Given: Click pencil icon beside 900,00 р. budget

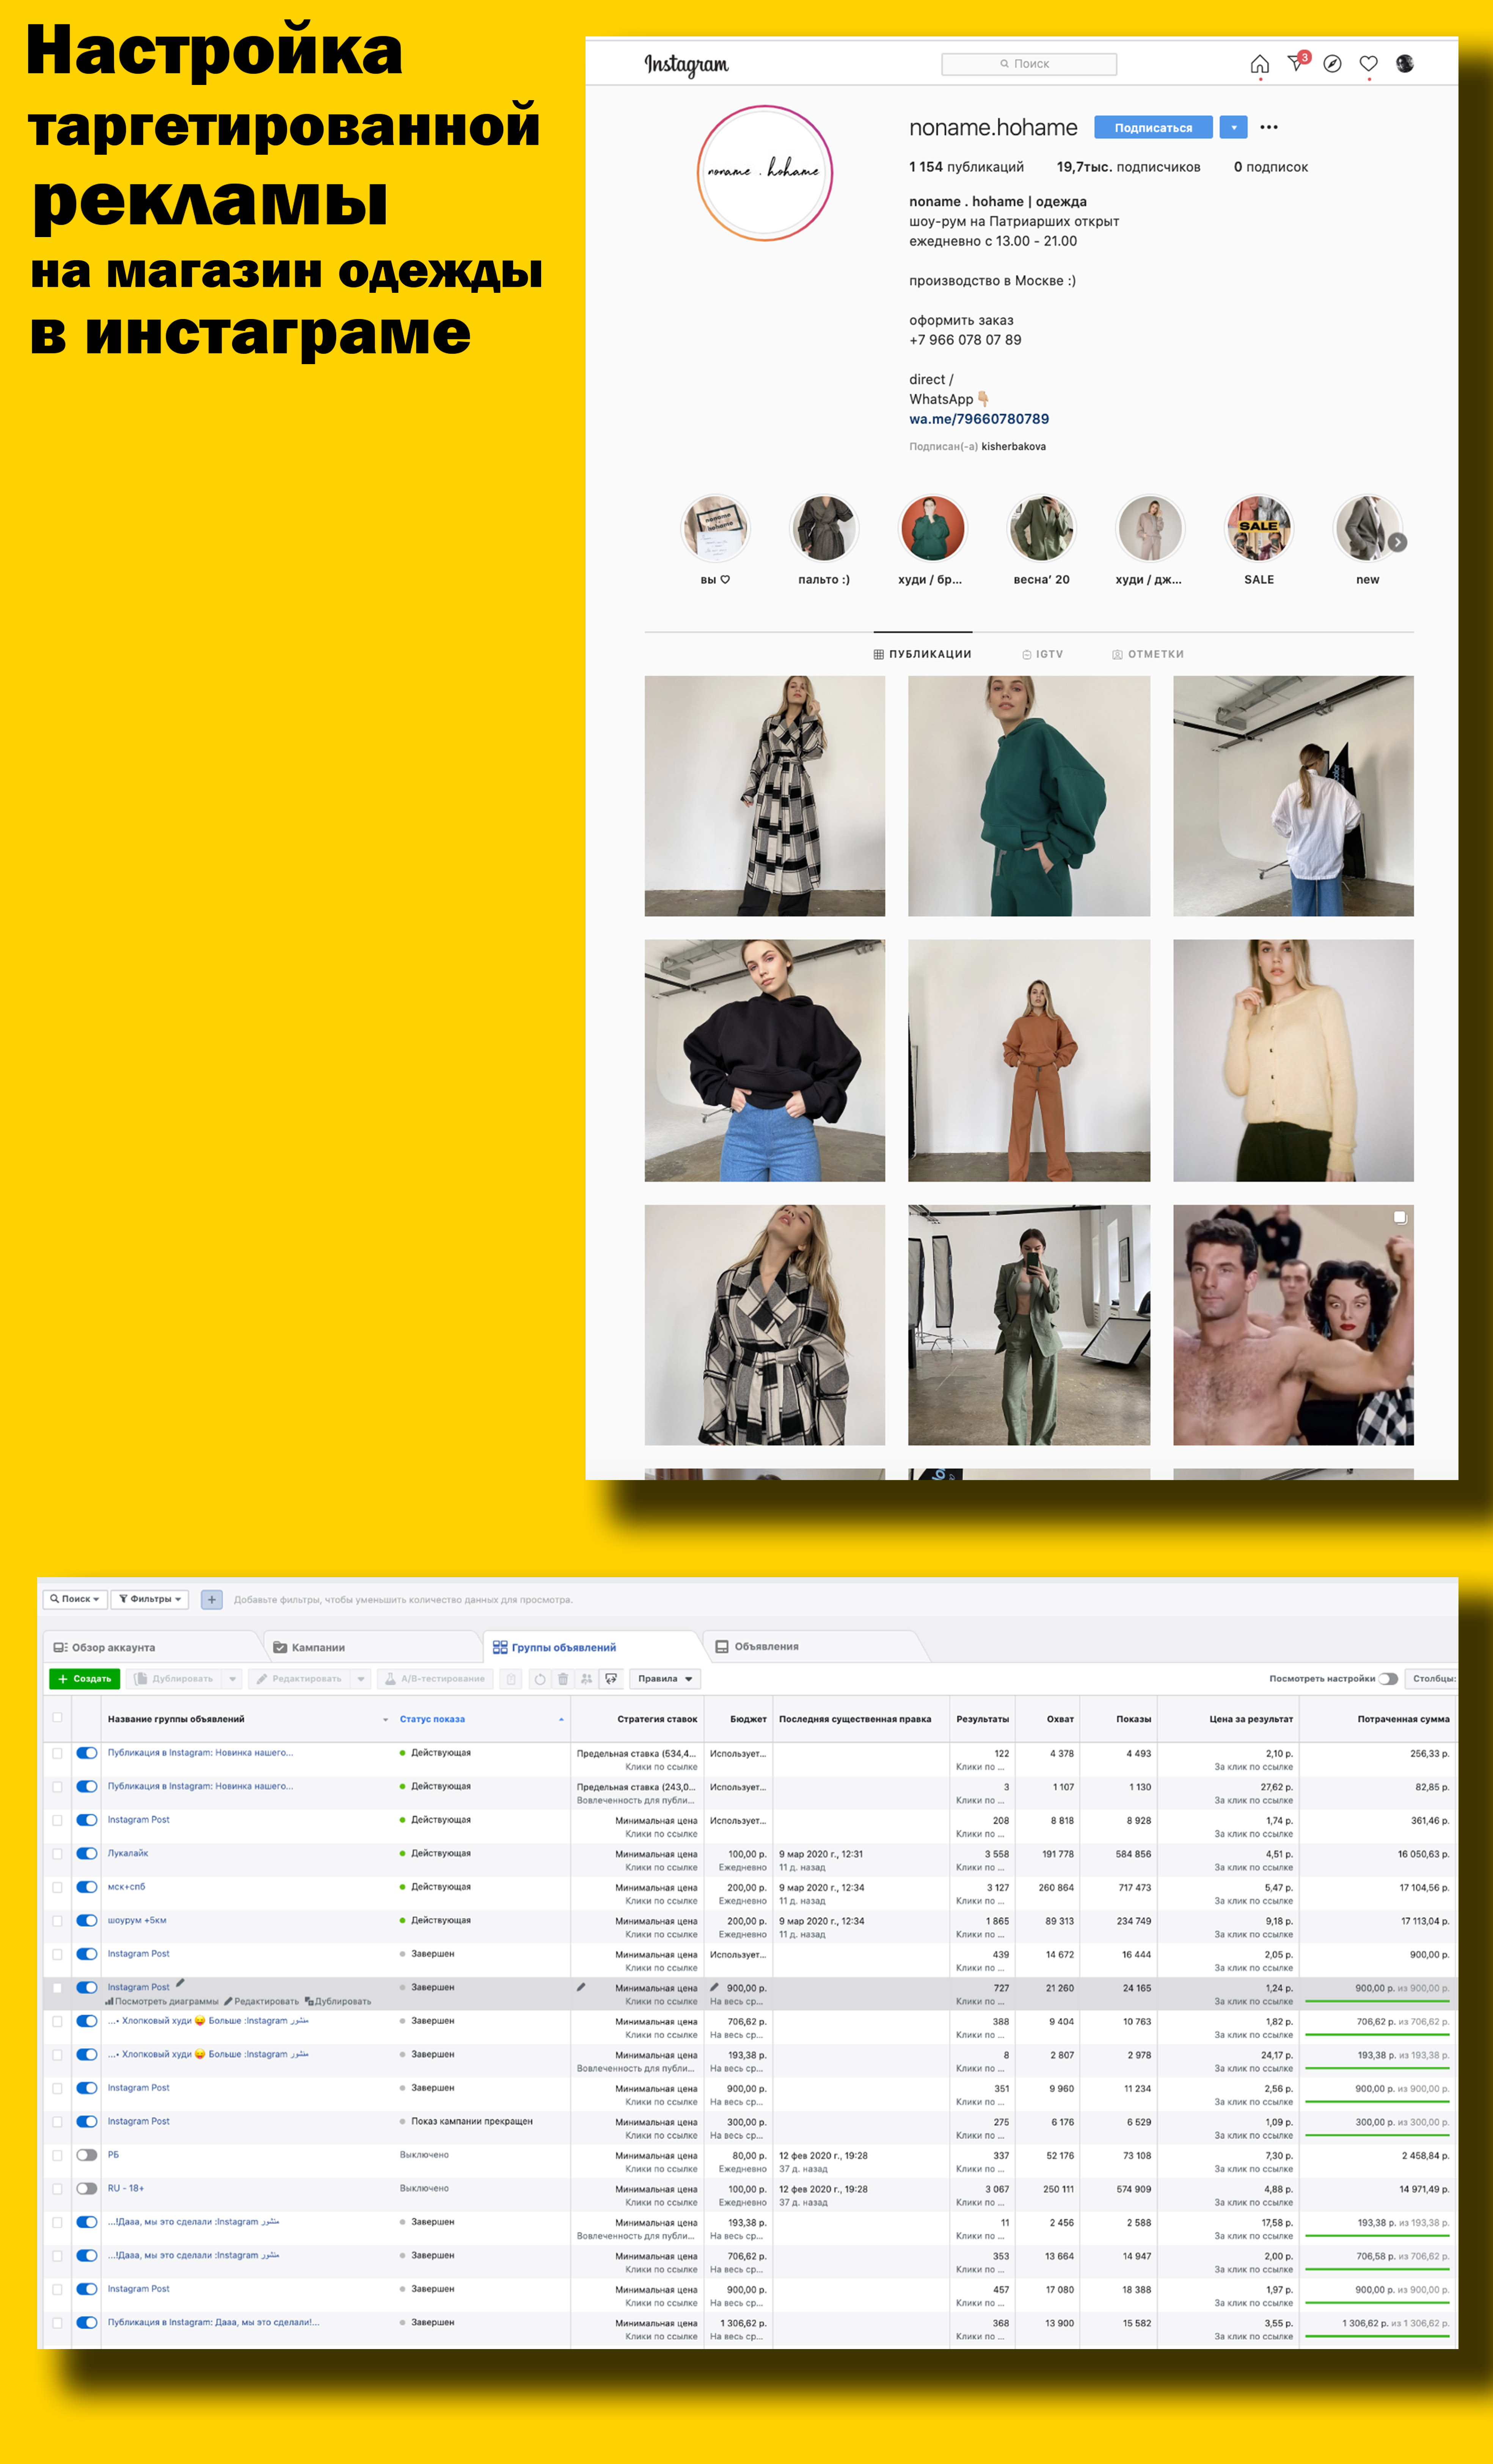Looking at the screenshot, I should tap(714, 1987).
